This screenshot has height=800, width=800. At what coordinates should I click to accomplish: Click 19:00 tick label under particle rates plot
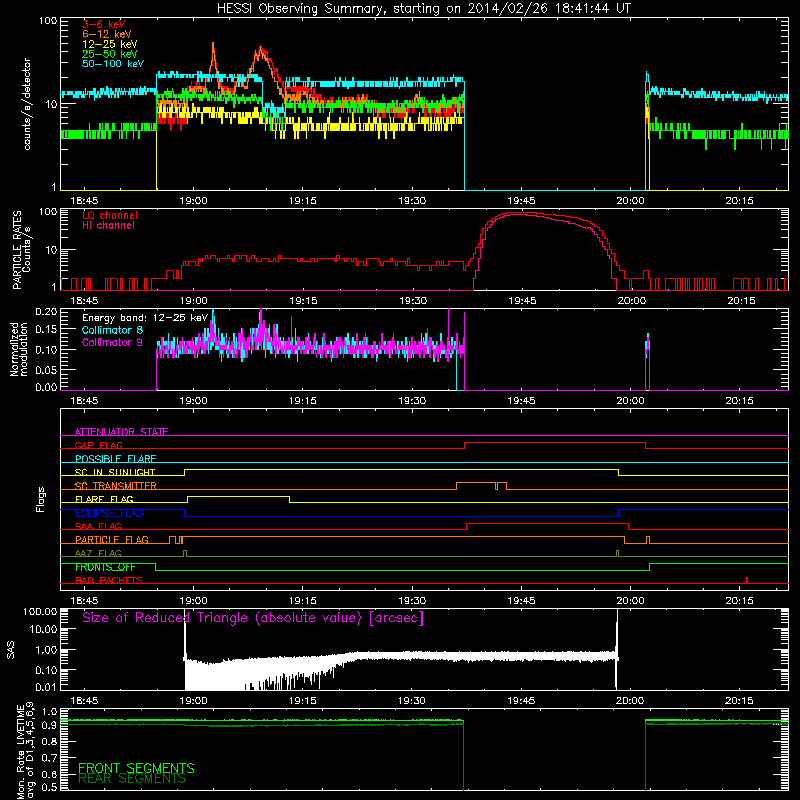[193, 301]
